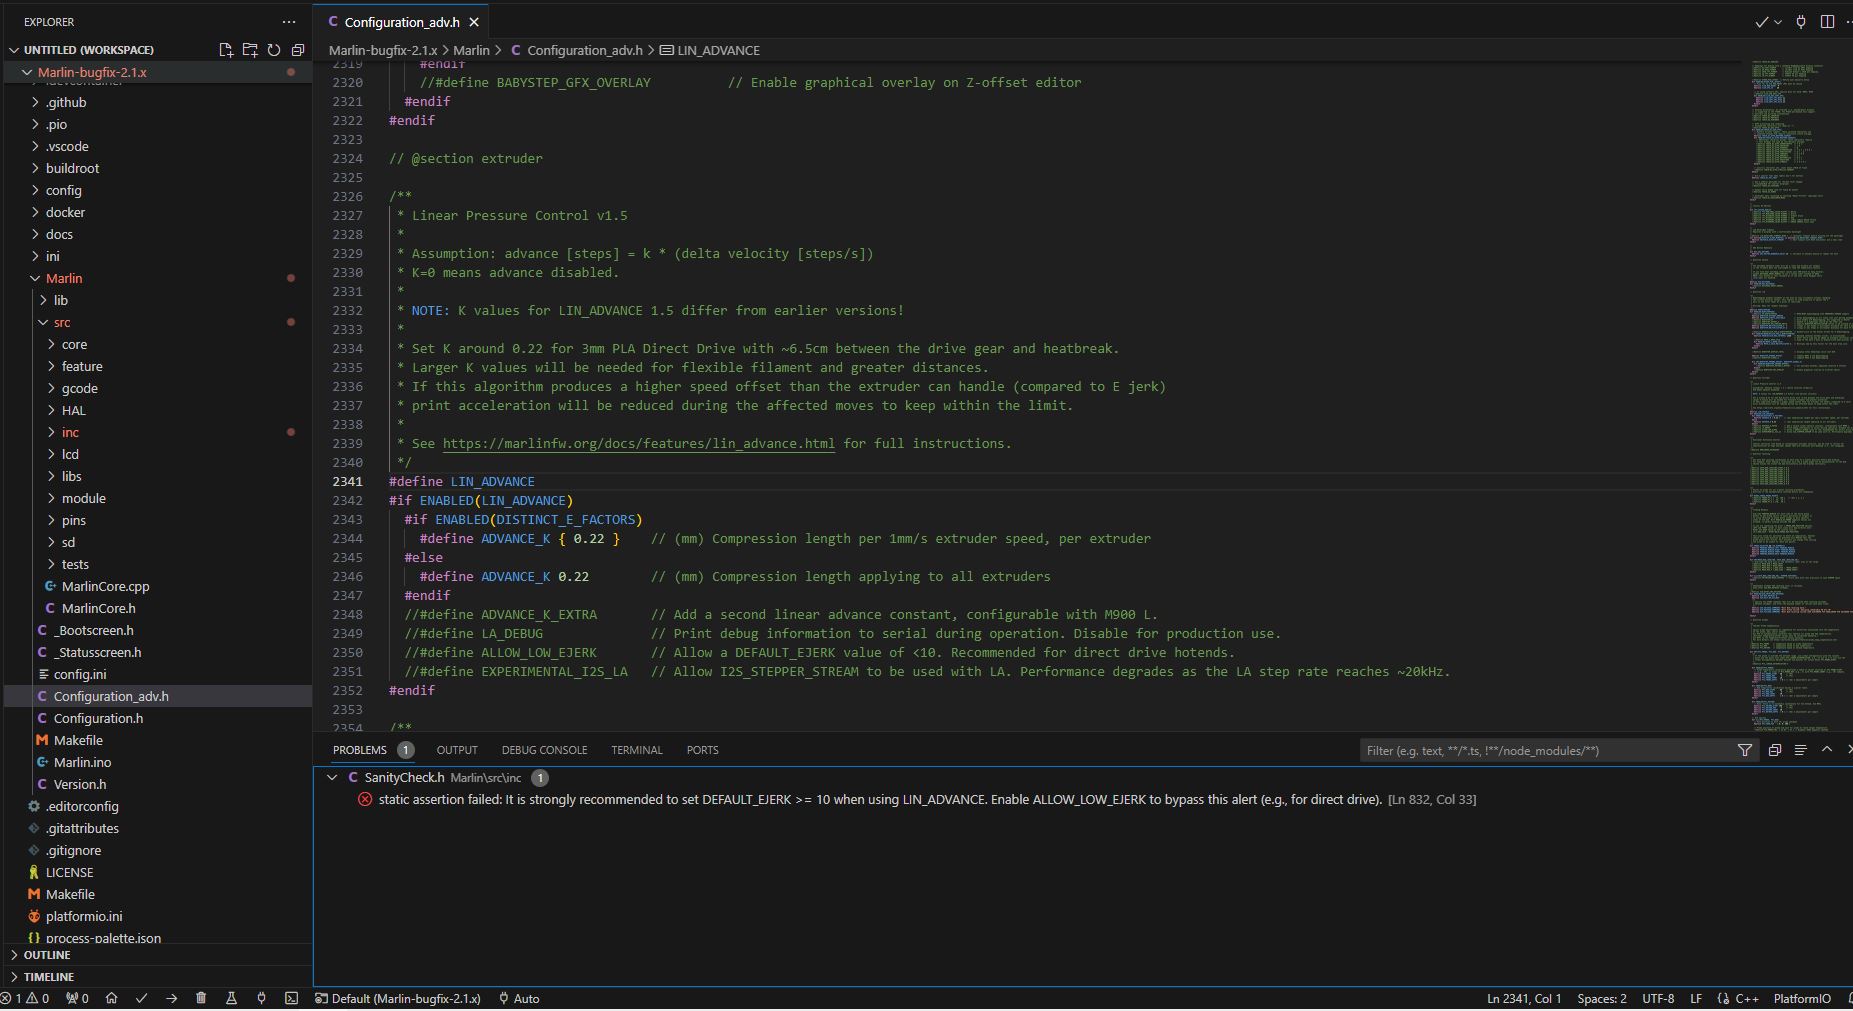1853x1011 pixels.
Task: Open the build actions dropdown arrow
Action: pos(1778,22)
